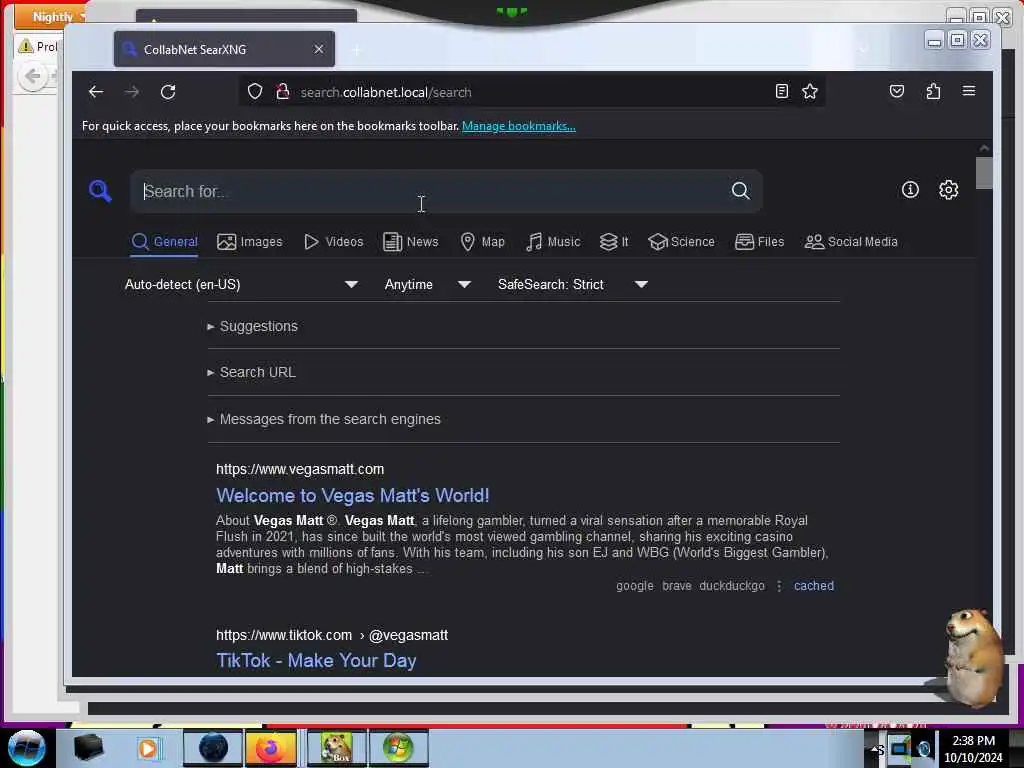
Task: Click the google engine label
Action: tap(635, 586)
